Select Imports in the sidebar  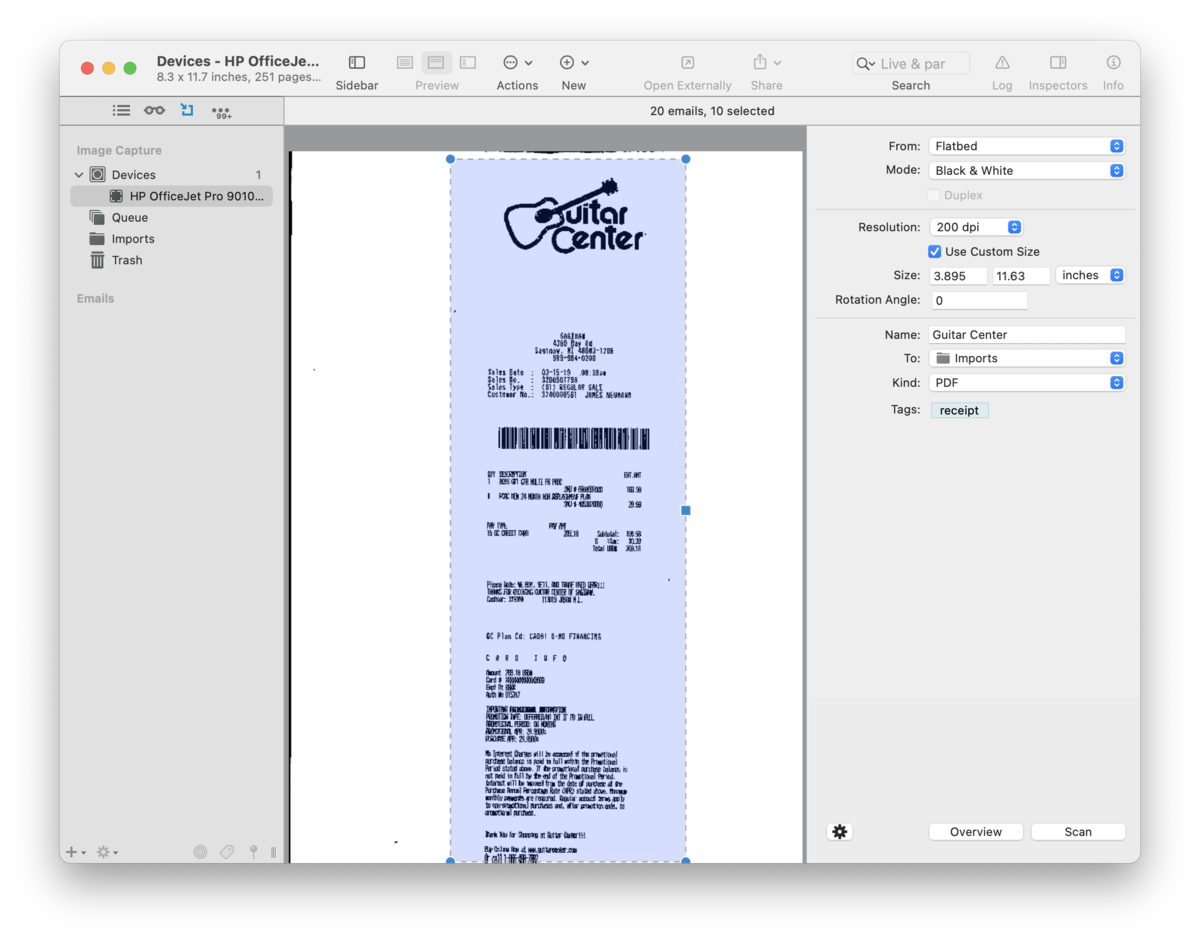point(171,239)
